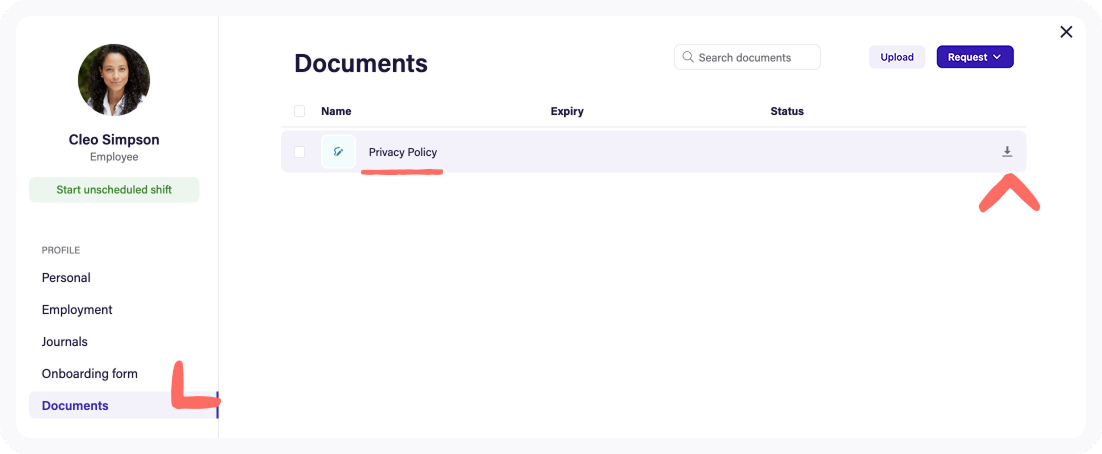This screenshot has height=454, width=1102.
Task: Open the Onboarding form section
Action: tap(90, 374)
